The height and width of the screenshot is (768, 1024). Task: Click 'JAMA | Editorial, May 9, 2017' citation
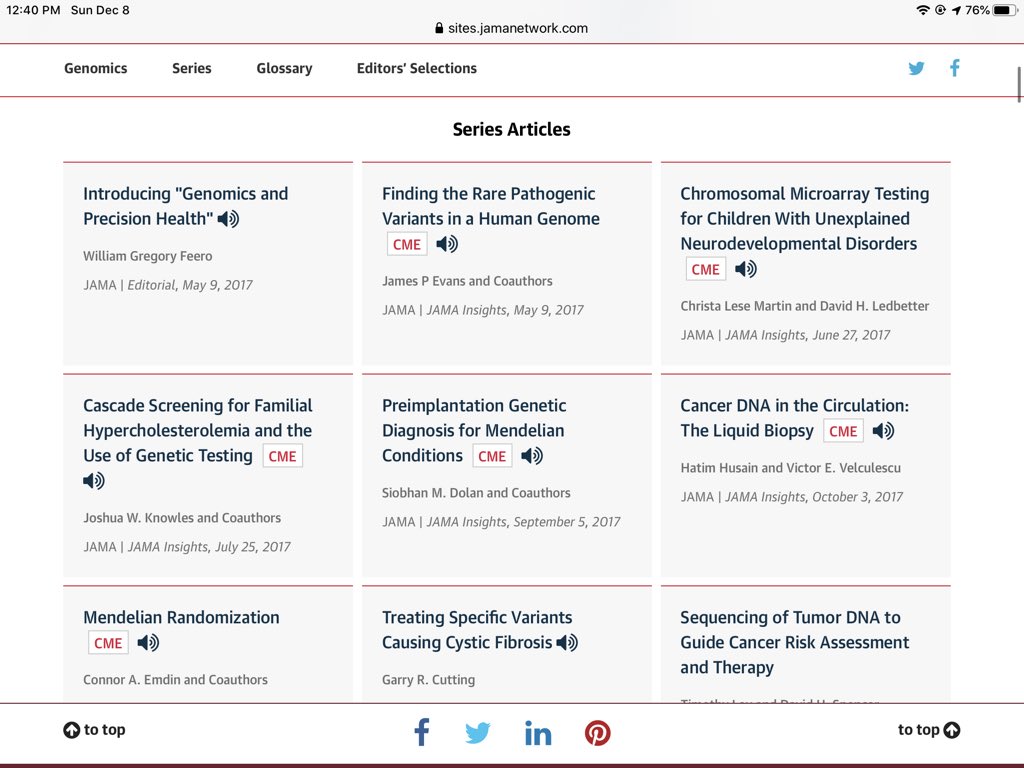point(168,285)
